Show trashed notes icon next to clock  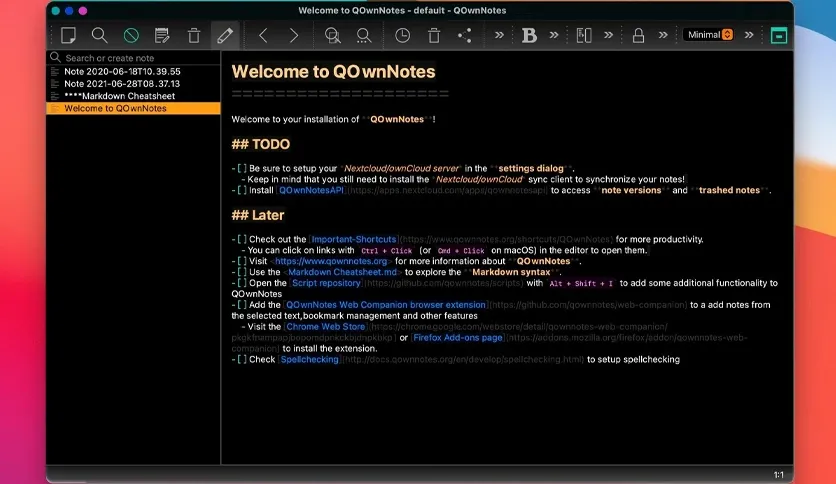[434, 35]
